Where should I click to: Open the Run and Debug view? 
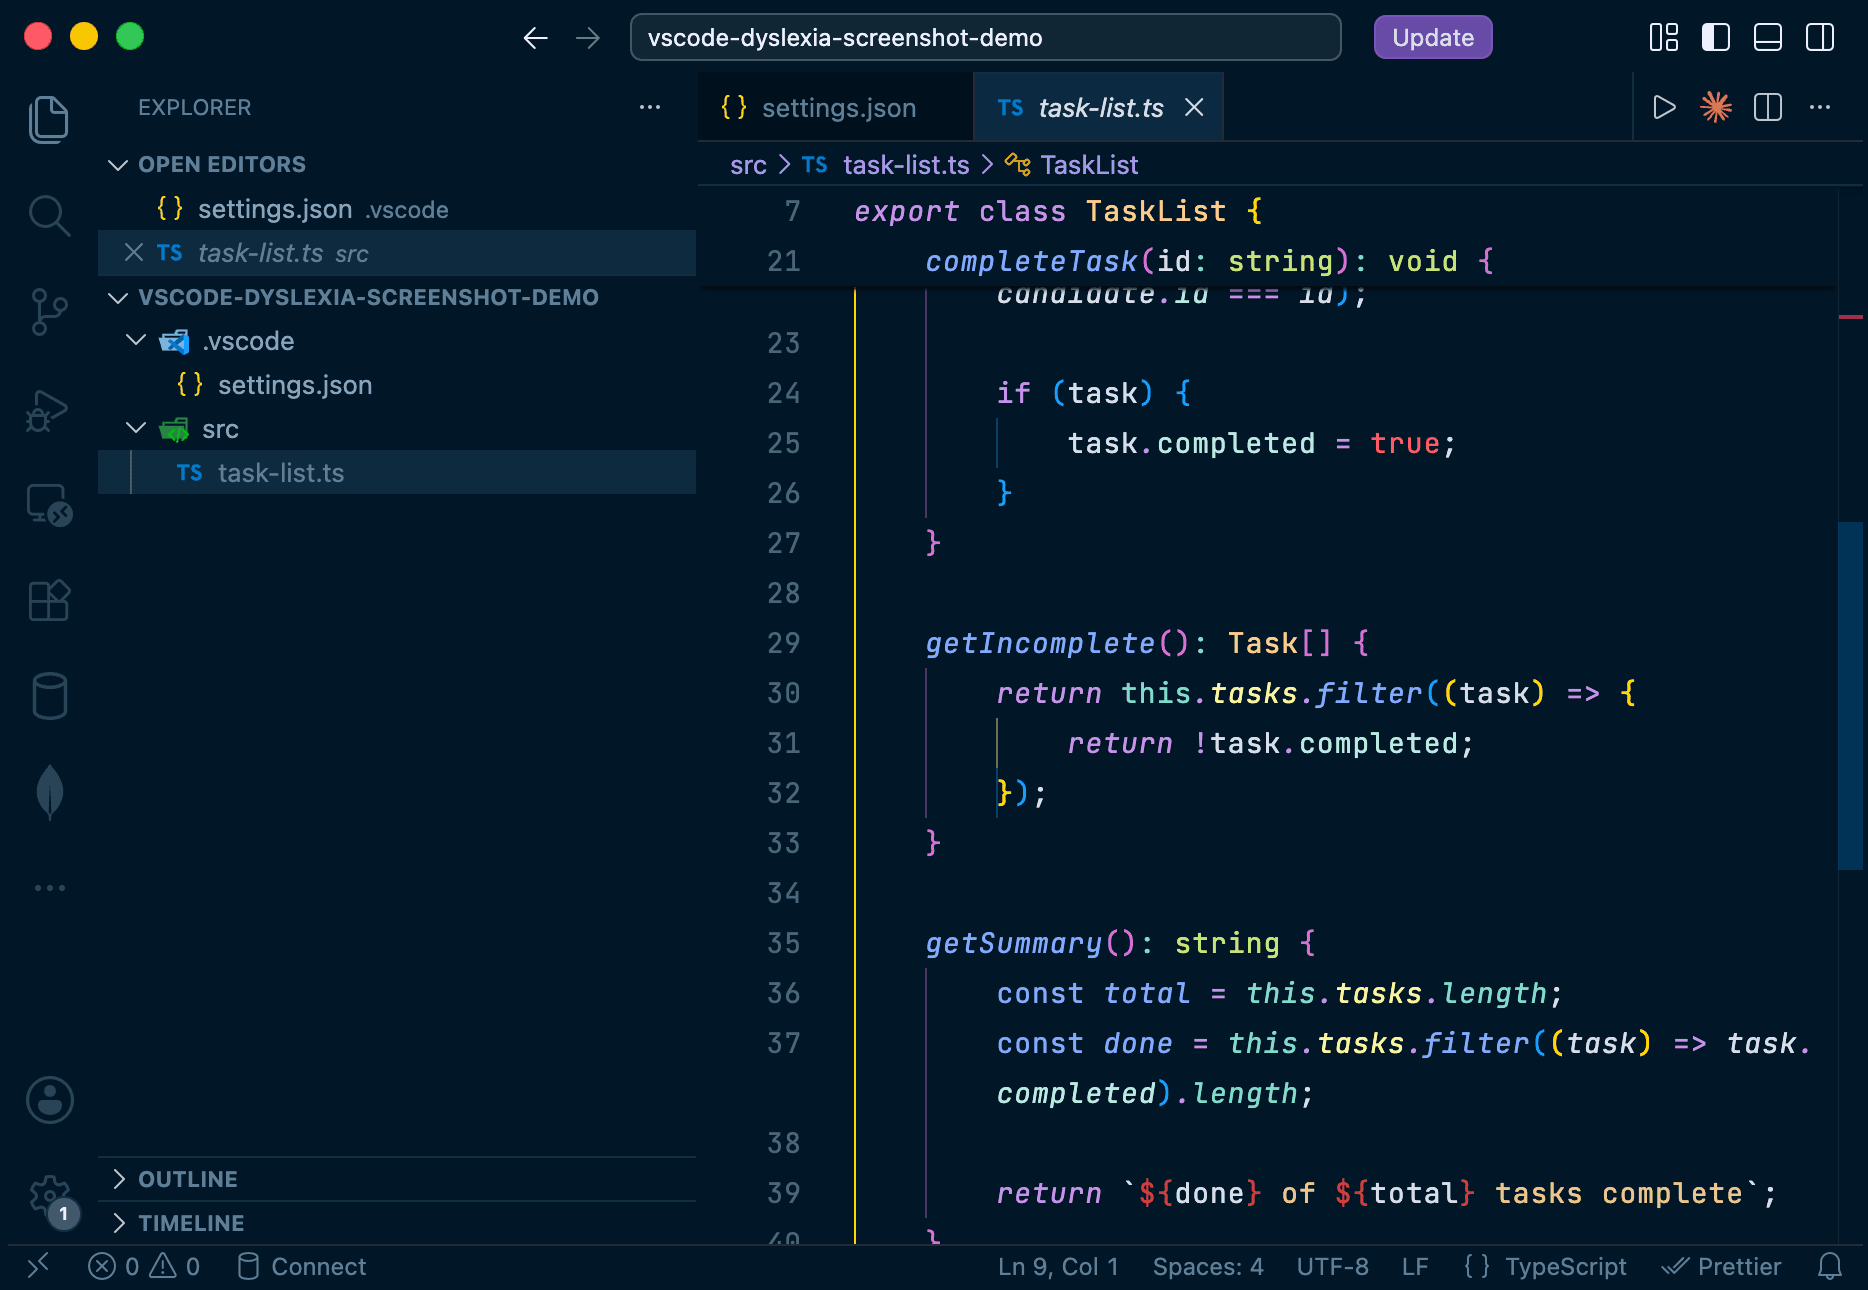point(48,410)
